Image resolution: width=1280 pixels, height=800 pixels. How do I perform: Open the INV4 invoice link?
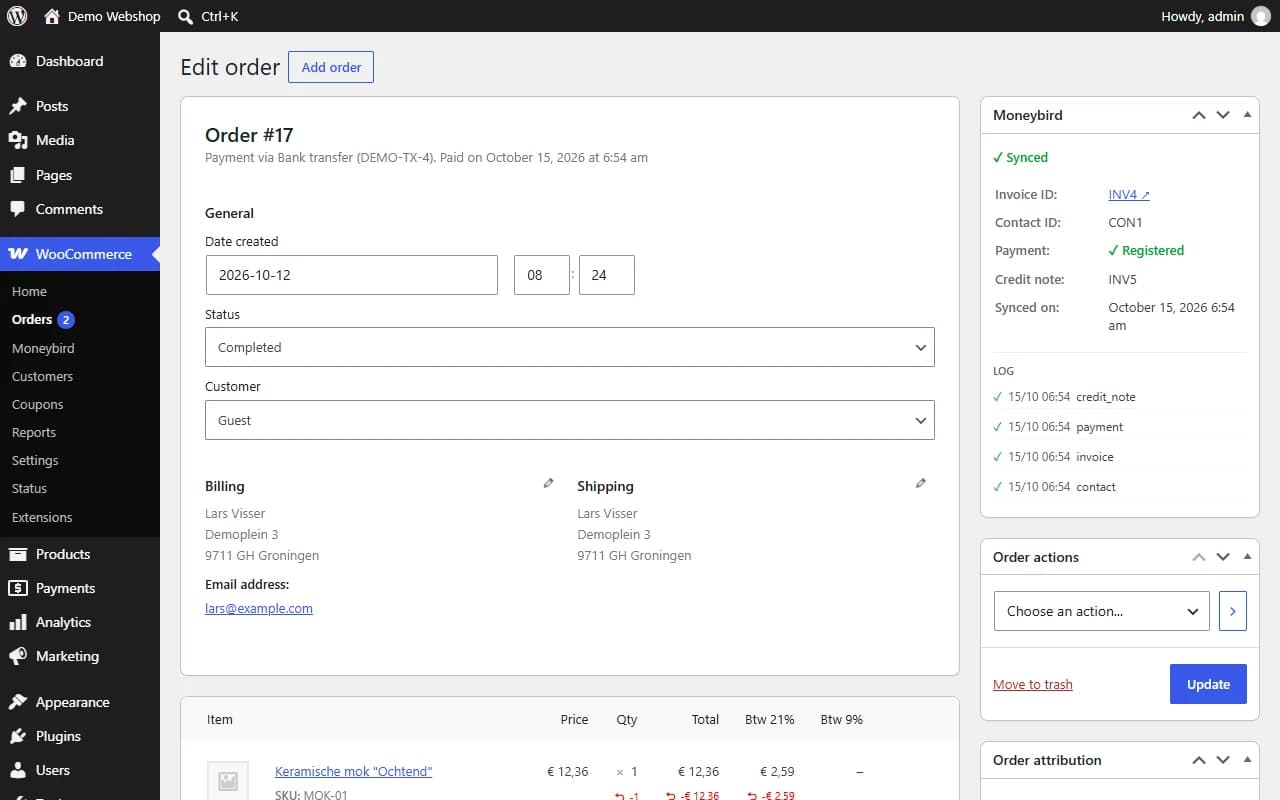1129,195
